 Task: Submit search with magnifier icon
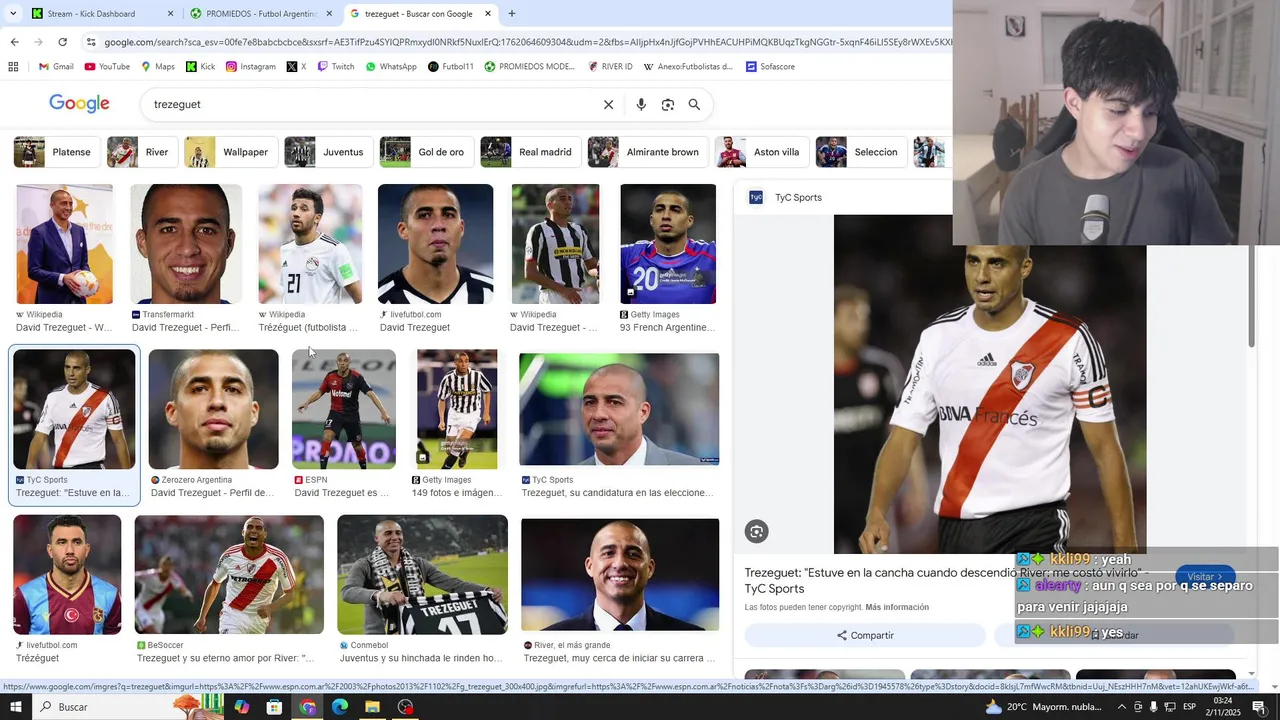694,104
